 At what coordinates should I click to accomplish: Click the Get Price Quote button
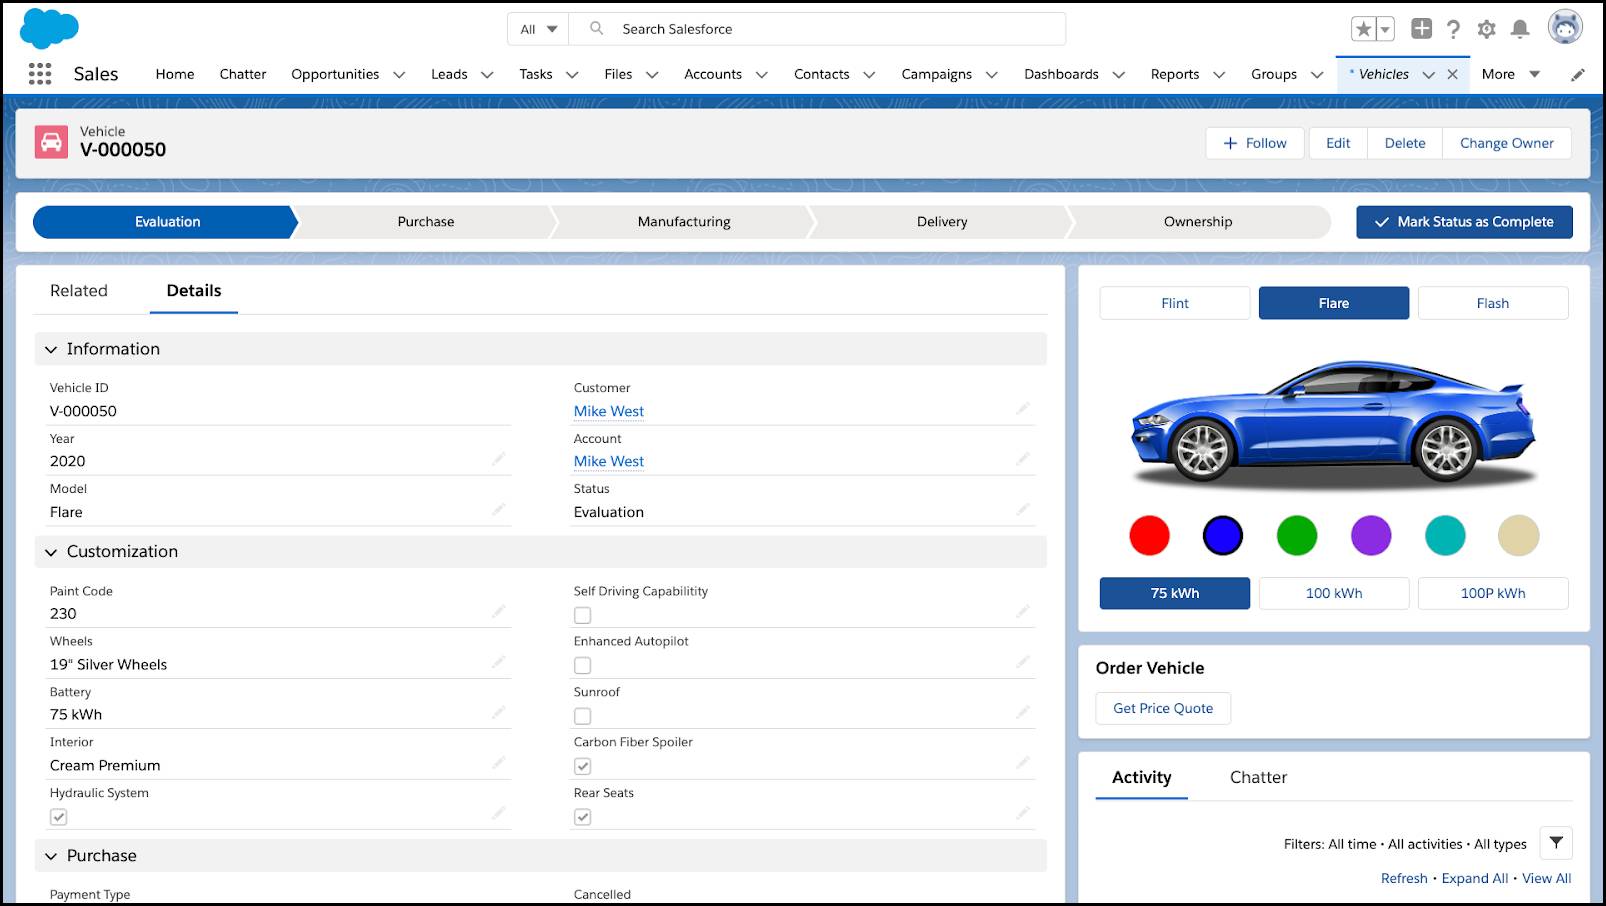pyautogui.click(x=1163, y=708)
